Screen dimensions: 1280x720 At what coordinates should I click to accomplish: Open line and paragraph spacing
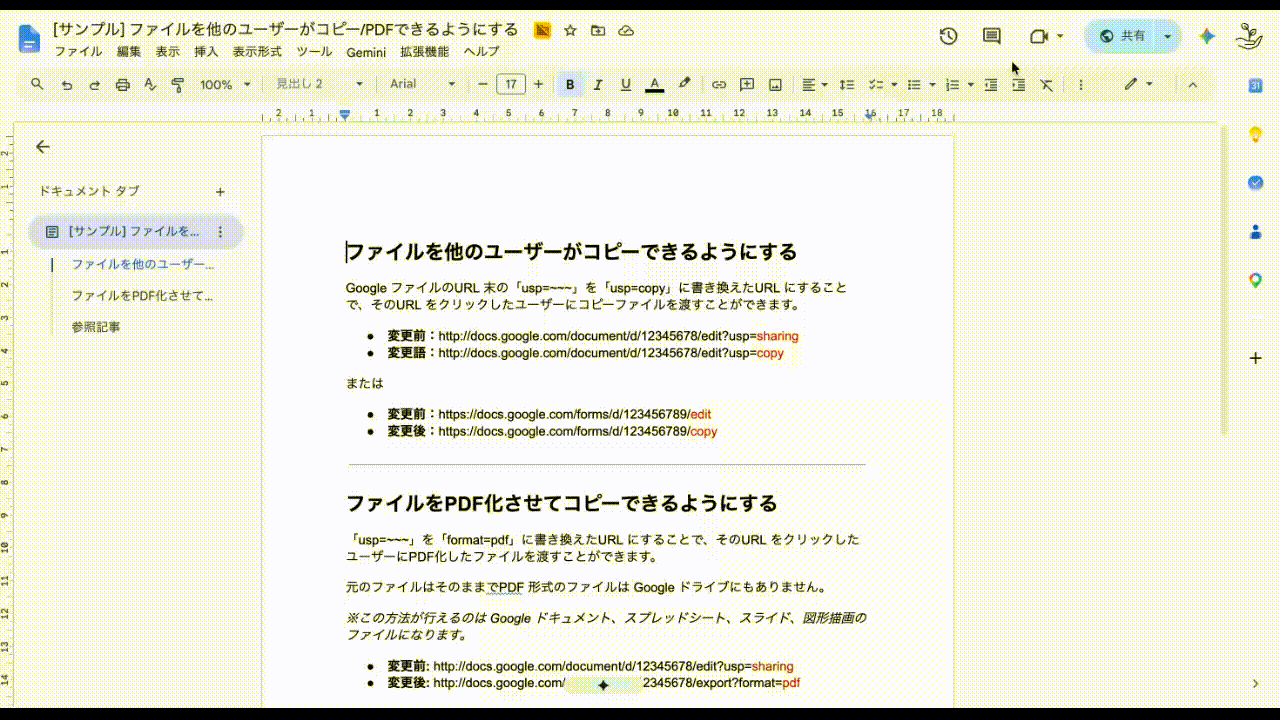pyautogui.click(x=846, y=85)
